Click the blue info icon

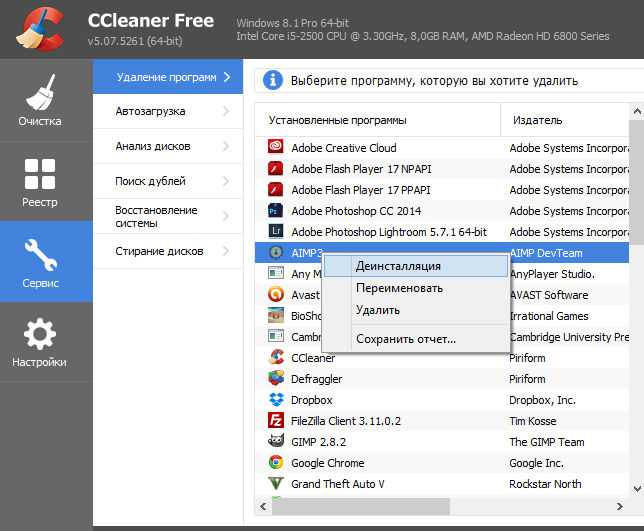click(273, 80)
